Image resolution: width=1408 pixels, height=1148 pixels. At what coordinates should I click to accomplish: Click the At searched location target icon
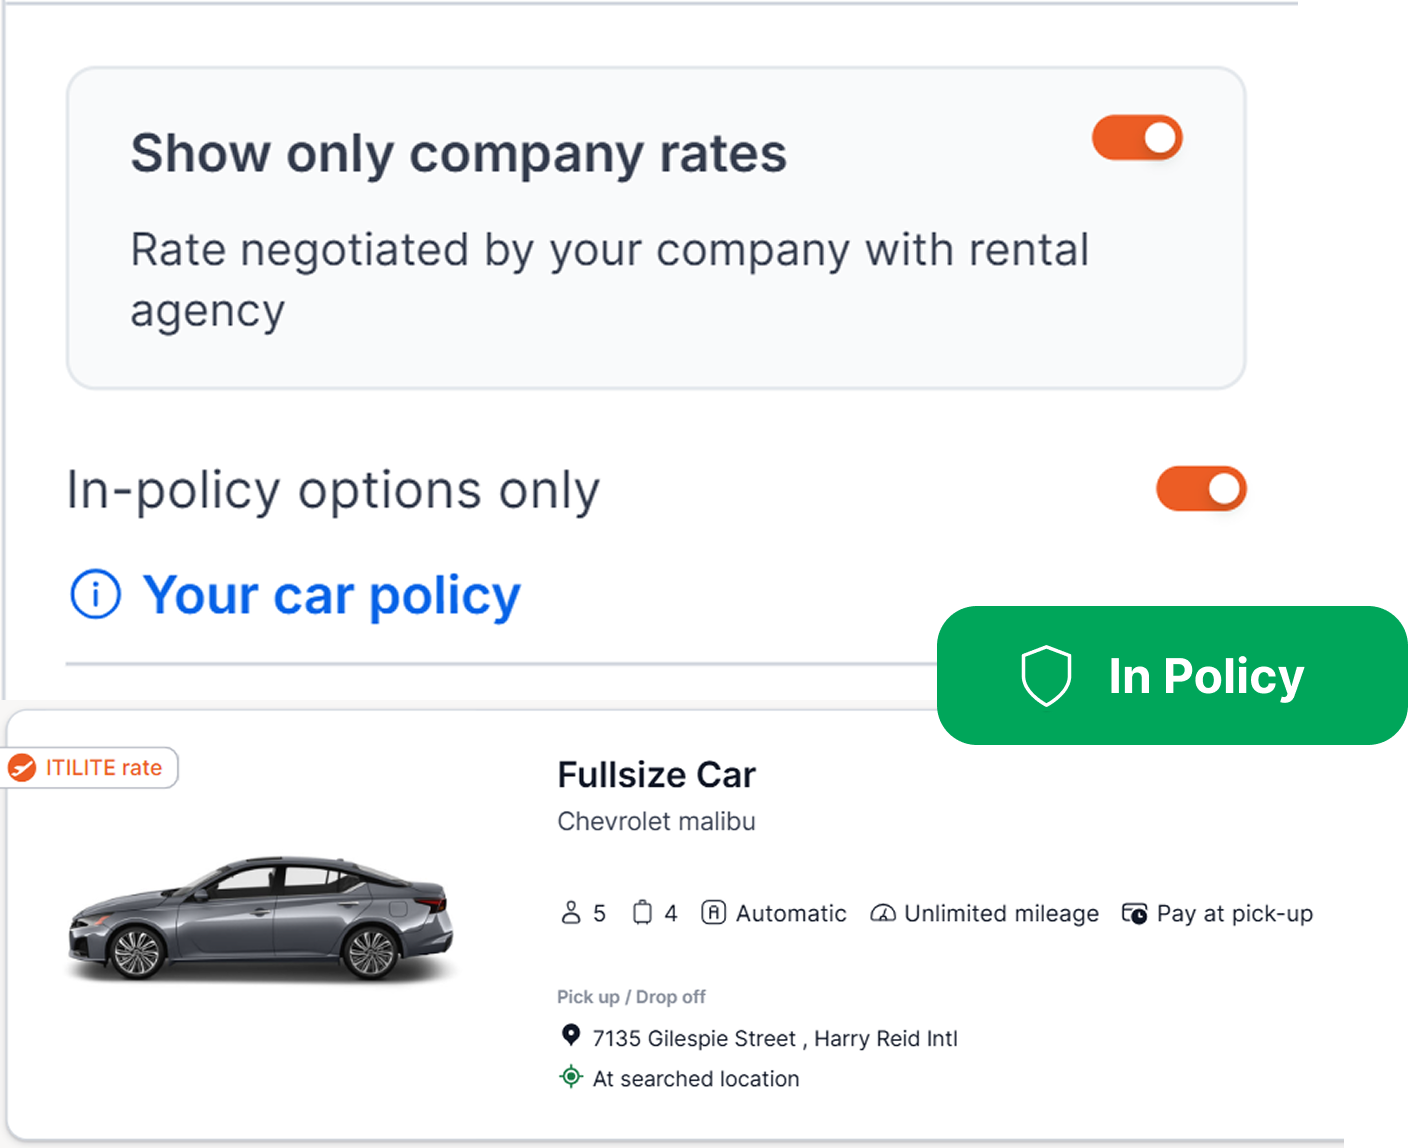tap(571, 1077)
